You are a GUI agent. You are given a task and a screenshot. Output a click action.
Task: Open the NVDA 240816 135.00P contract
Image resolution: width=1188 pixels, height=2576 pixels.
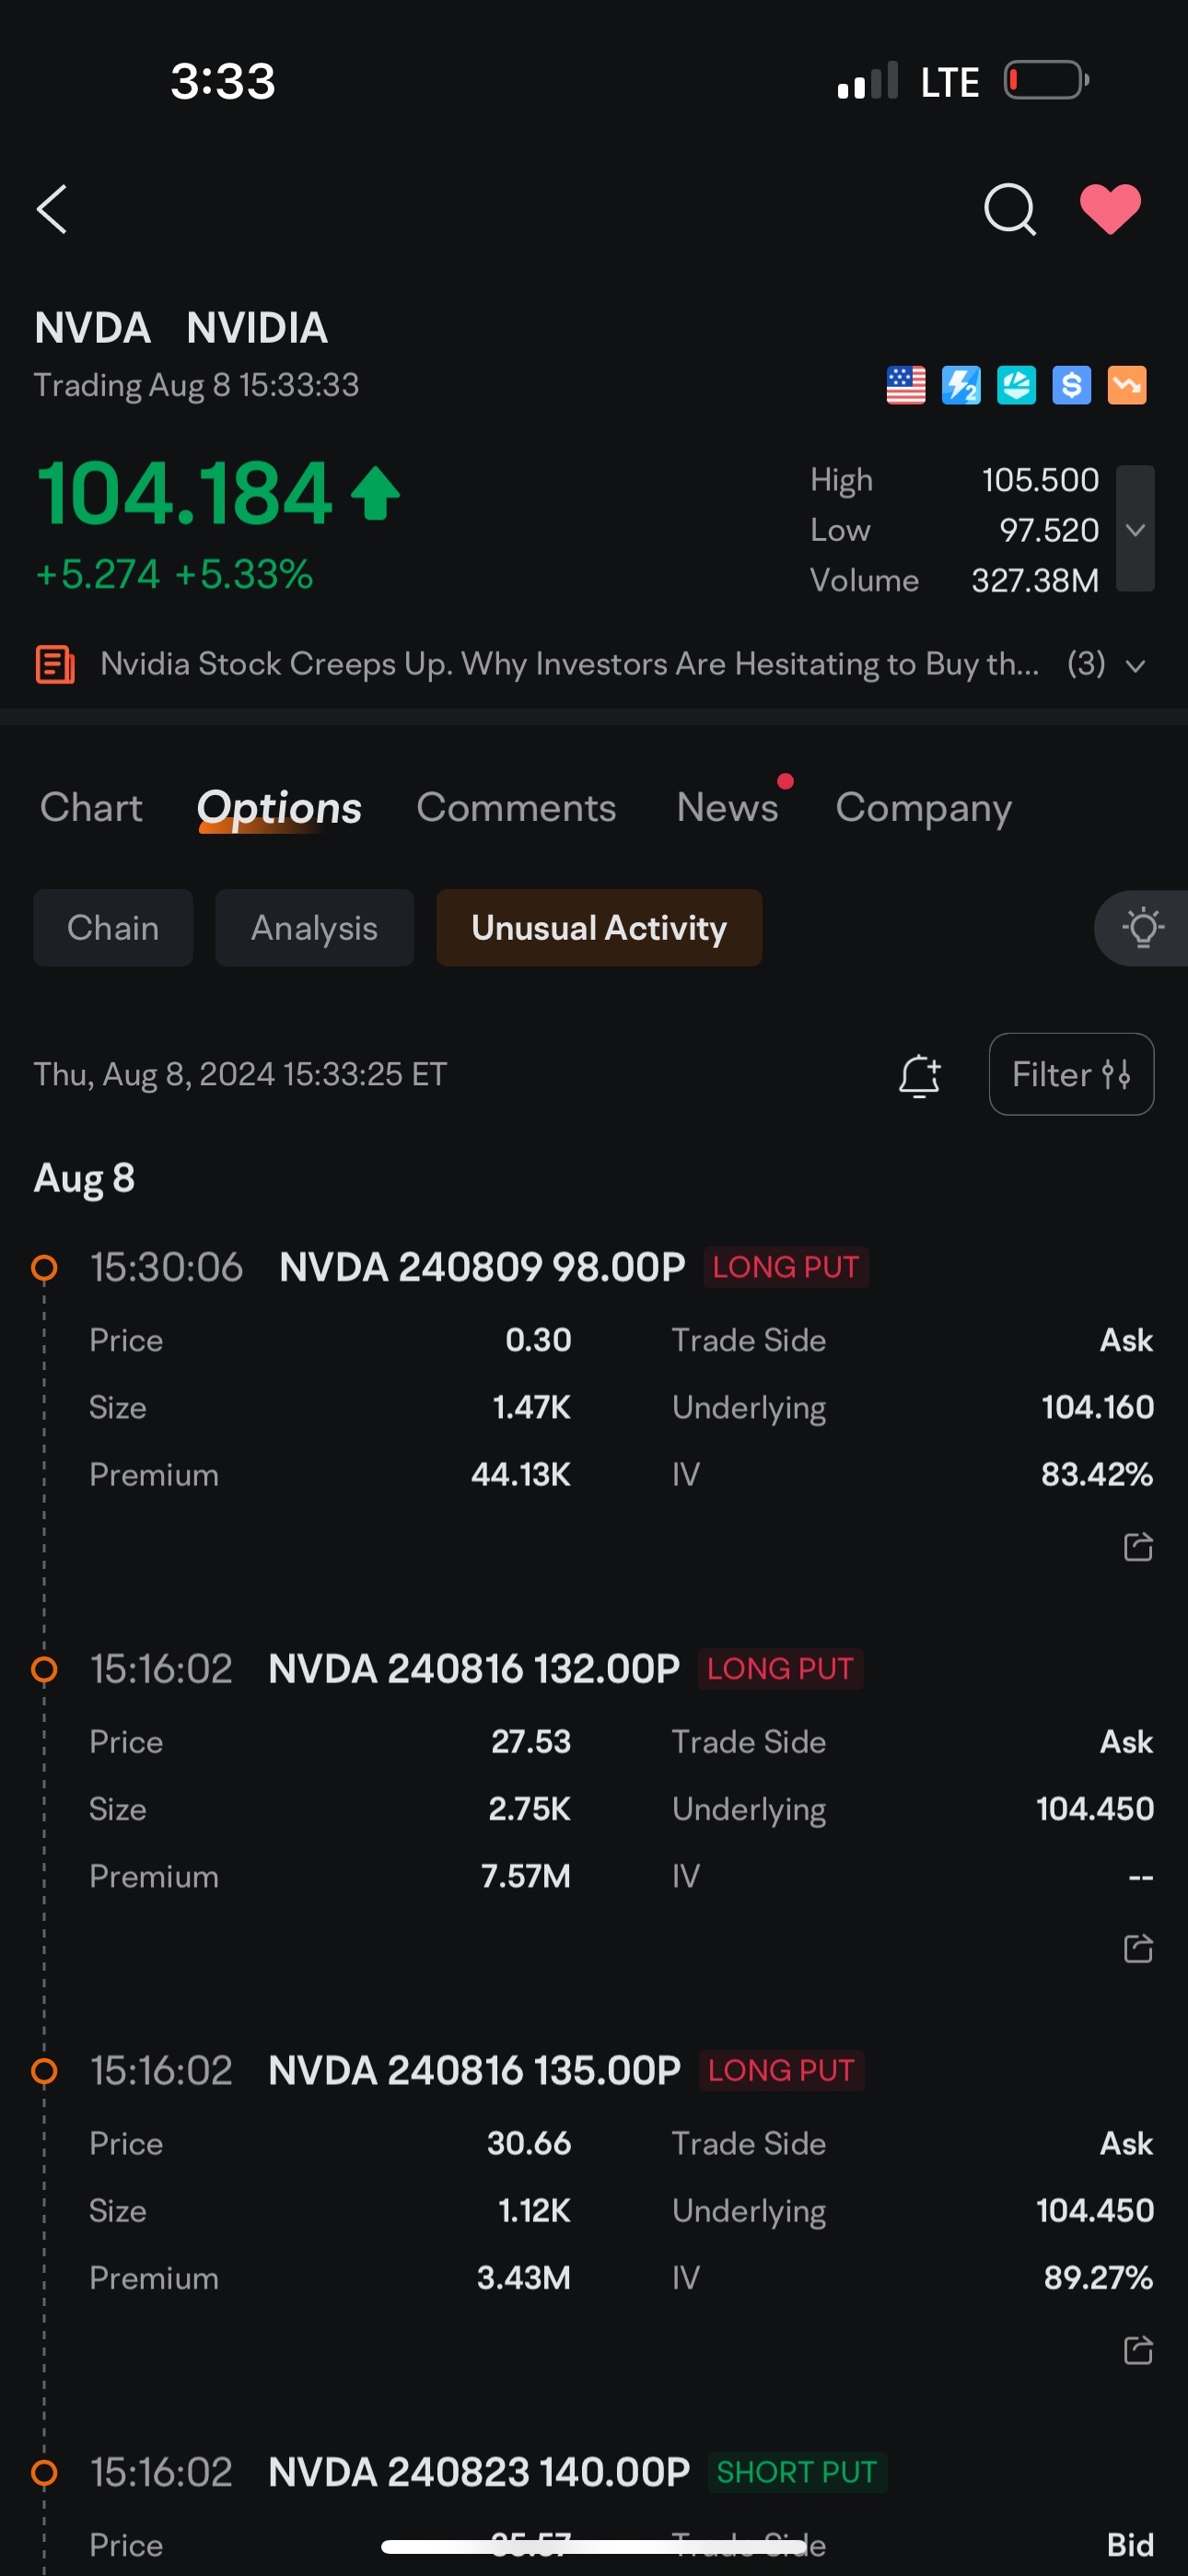(x=474, y=2070)
